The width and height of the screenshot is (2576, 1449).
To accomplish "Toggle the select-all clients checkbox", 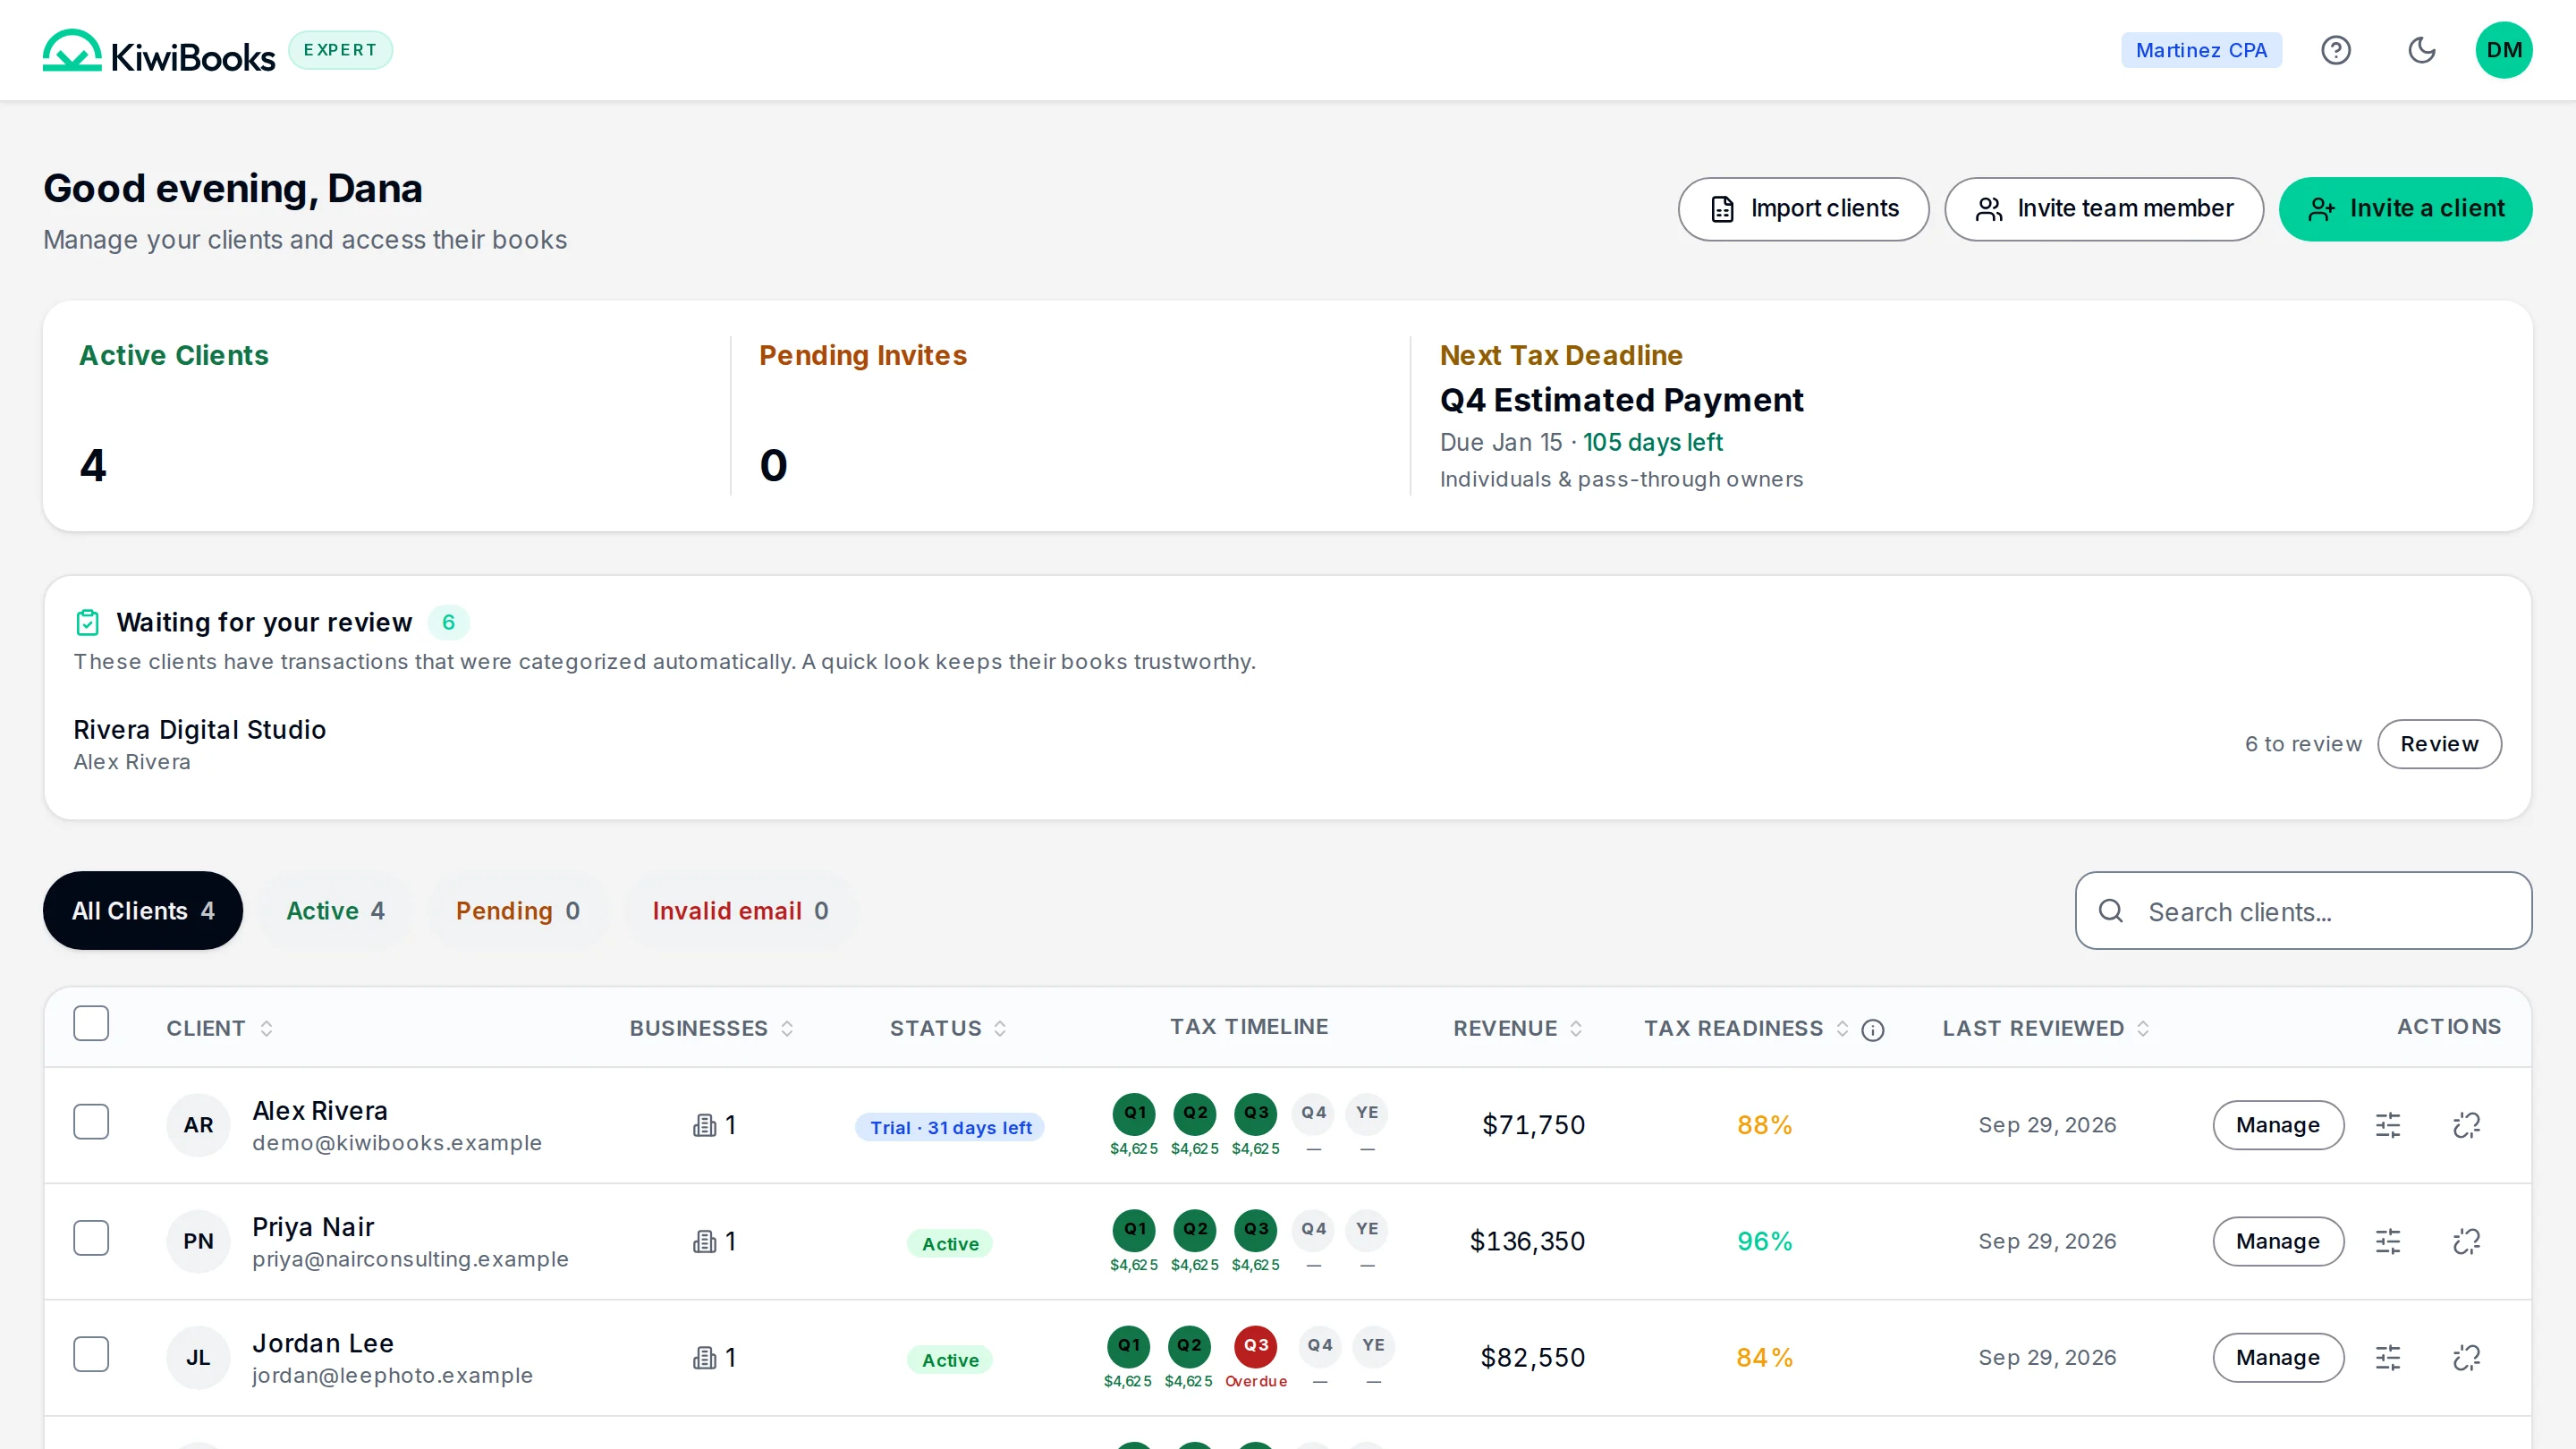I will (x=91, y=1023).
